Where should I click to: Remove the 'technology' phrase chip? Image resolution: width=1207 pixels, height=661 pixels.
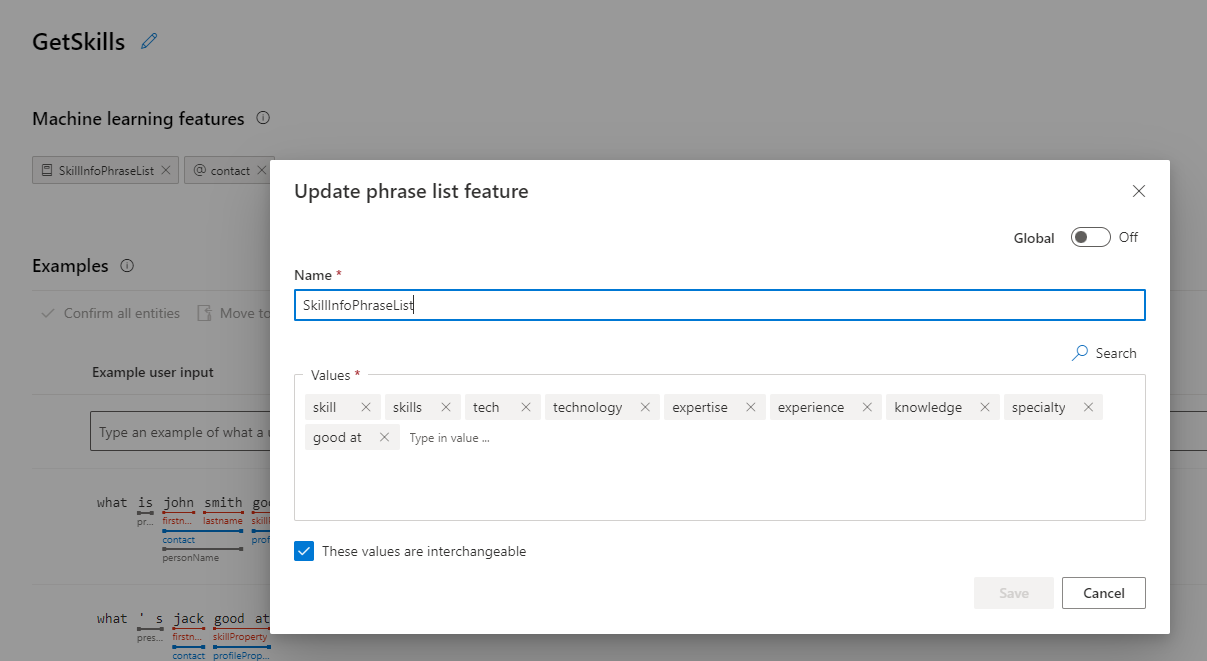(645, 407)
